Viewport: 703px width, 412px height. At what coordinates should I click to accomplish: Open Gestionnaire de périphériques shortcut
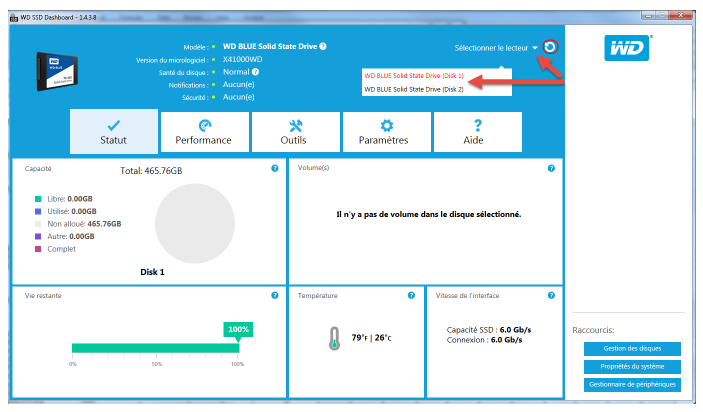pos(632,384)
